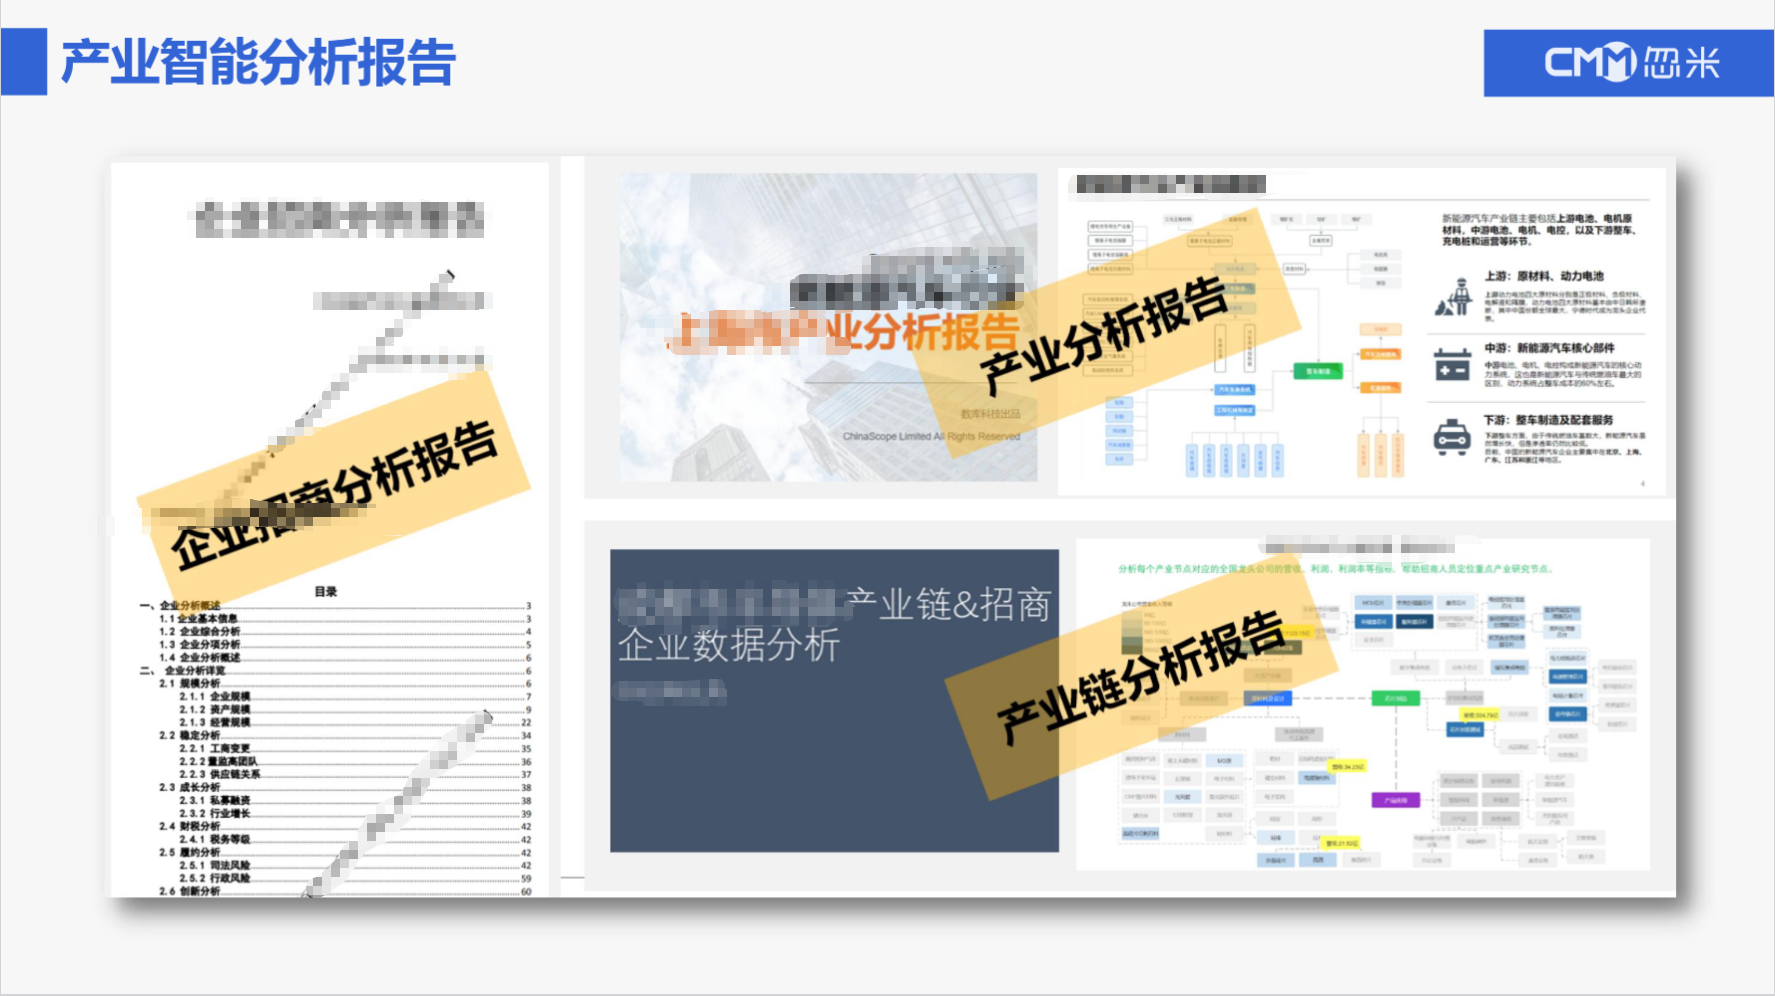The width and height of the screenshot is (1775, 996).
Task: Click the upstream worker icon
Action: [1454, 297]
